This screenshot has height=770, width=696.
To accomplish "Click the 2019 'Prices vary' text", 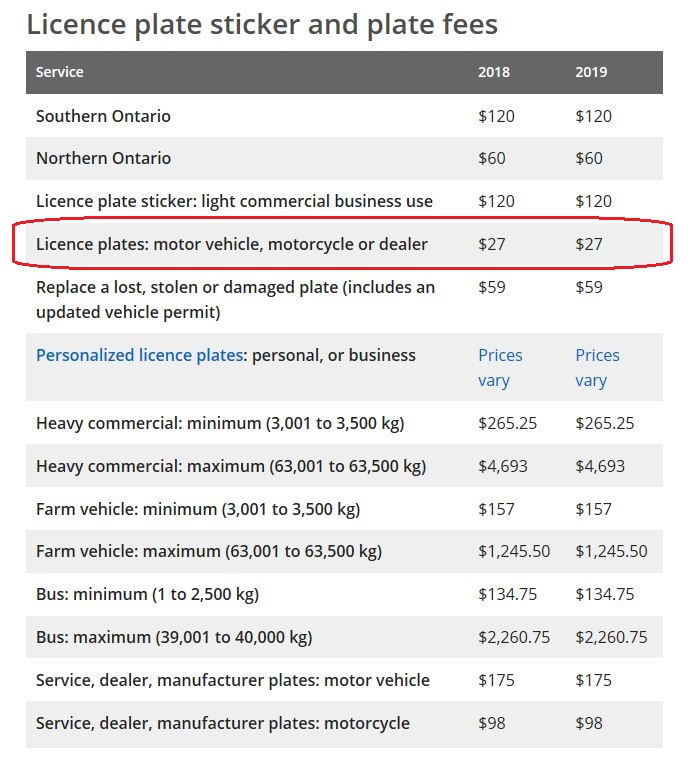I will (x=597, y=367).
